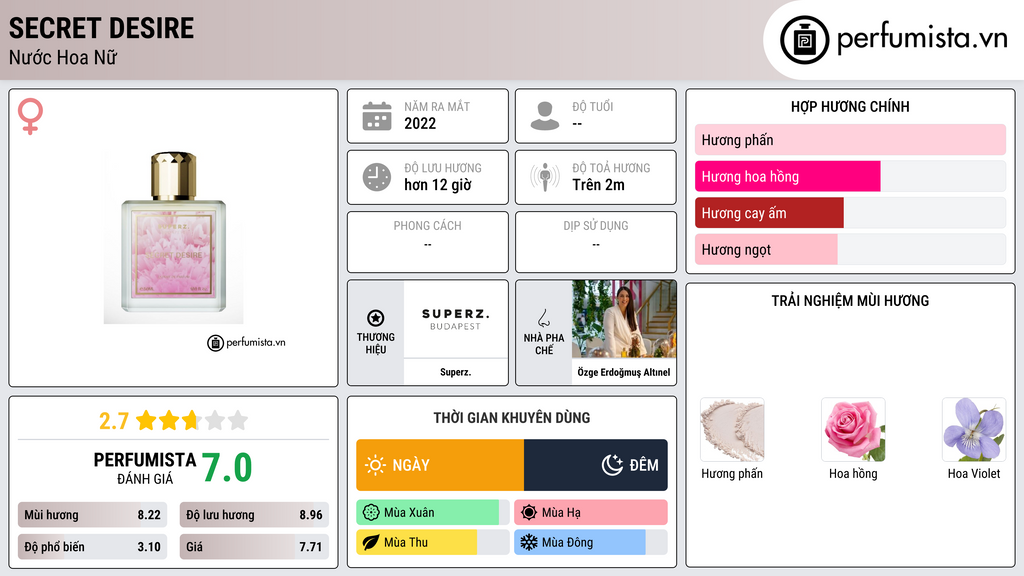
Task: Click the calendar icon beside Năm ra mắt
Action: point(377,116)
